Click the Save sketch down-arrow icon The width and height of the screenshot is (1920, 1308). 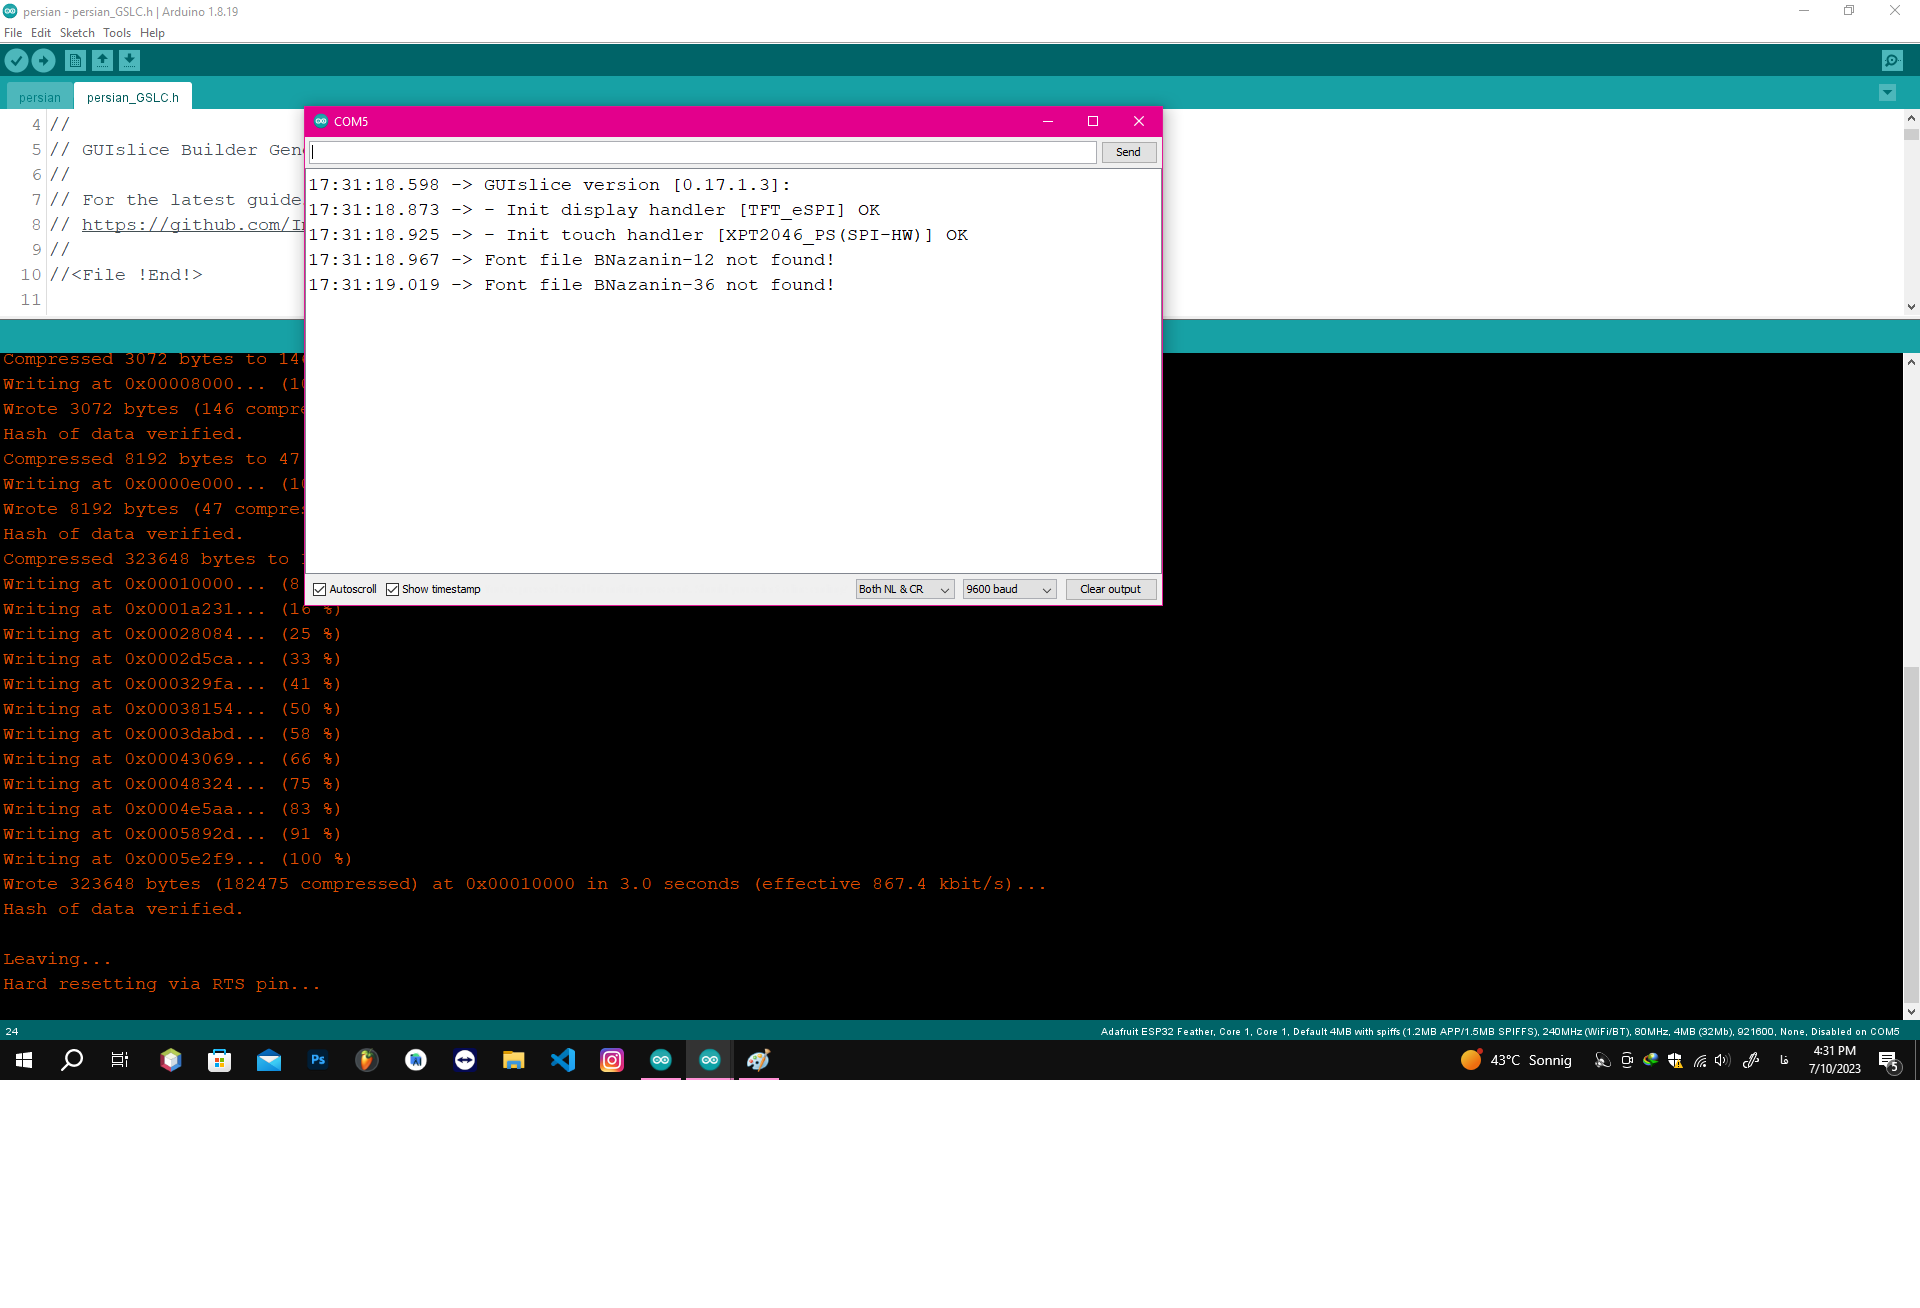pos(129,61)
